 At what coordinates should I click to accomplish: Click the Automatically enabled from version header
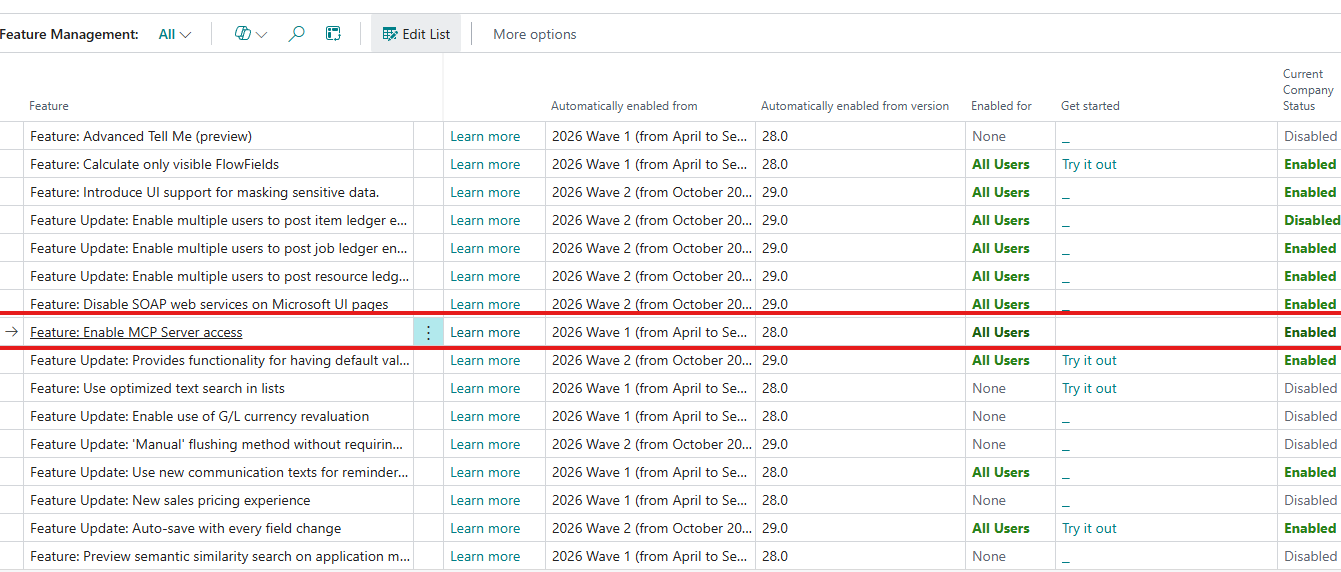(x=854, y=106)
